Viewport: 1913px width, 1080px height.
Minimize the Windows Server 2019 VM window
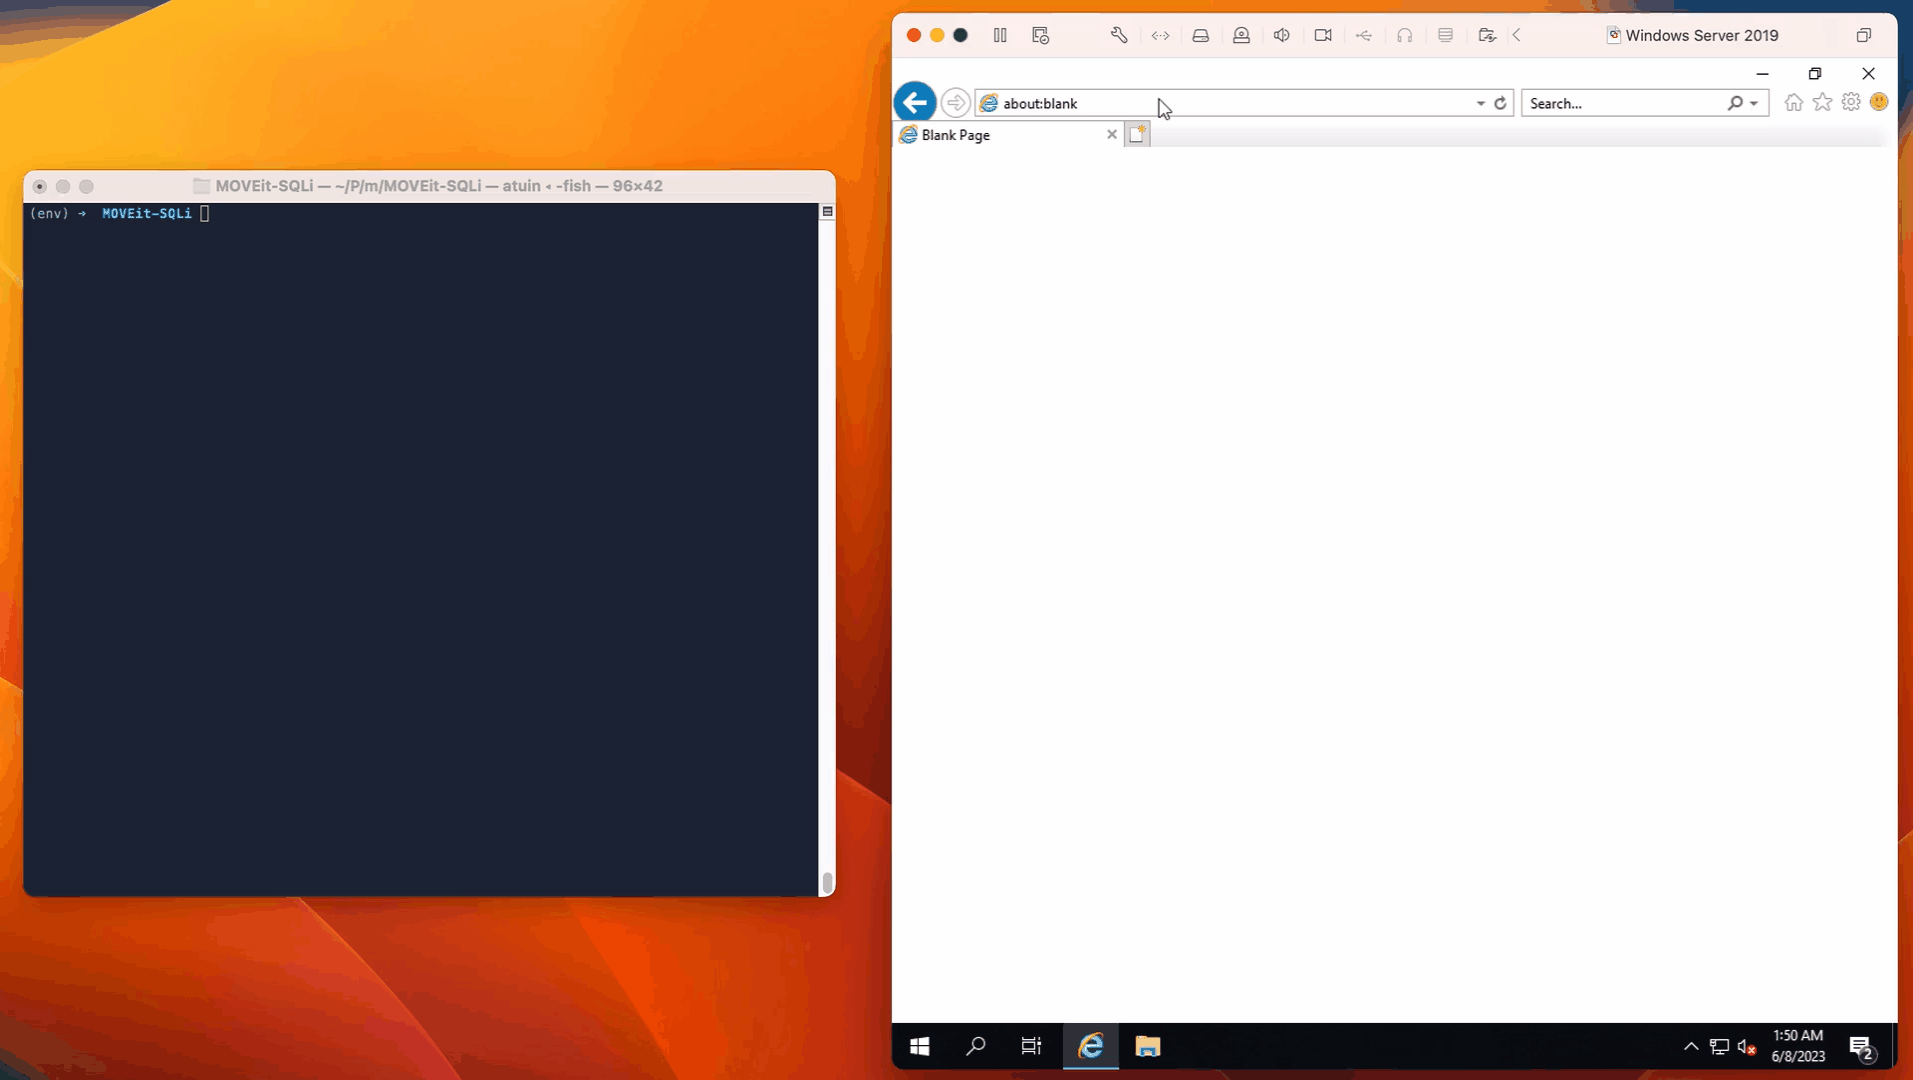[x=937, y=35]
